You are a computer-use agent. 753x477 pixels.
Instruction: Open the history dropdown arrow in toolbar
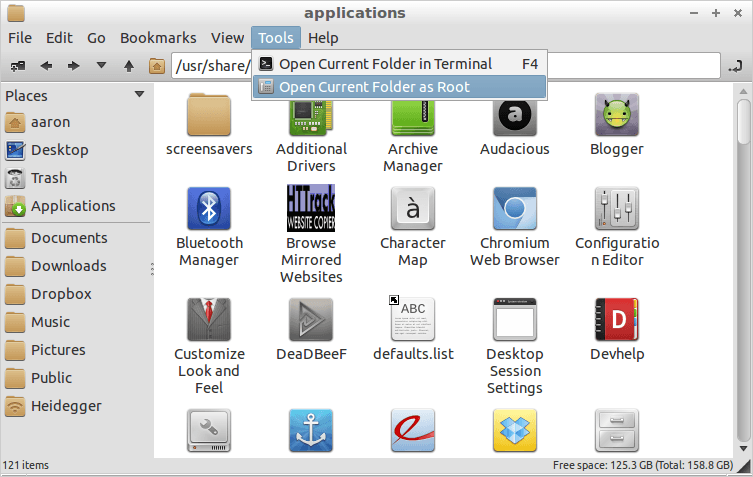point(101,65)
